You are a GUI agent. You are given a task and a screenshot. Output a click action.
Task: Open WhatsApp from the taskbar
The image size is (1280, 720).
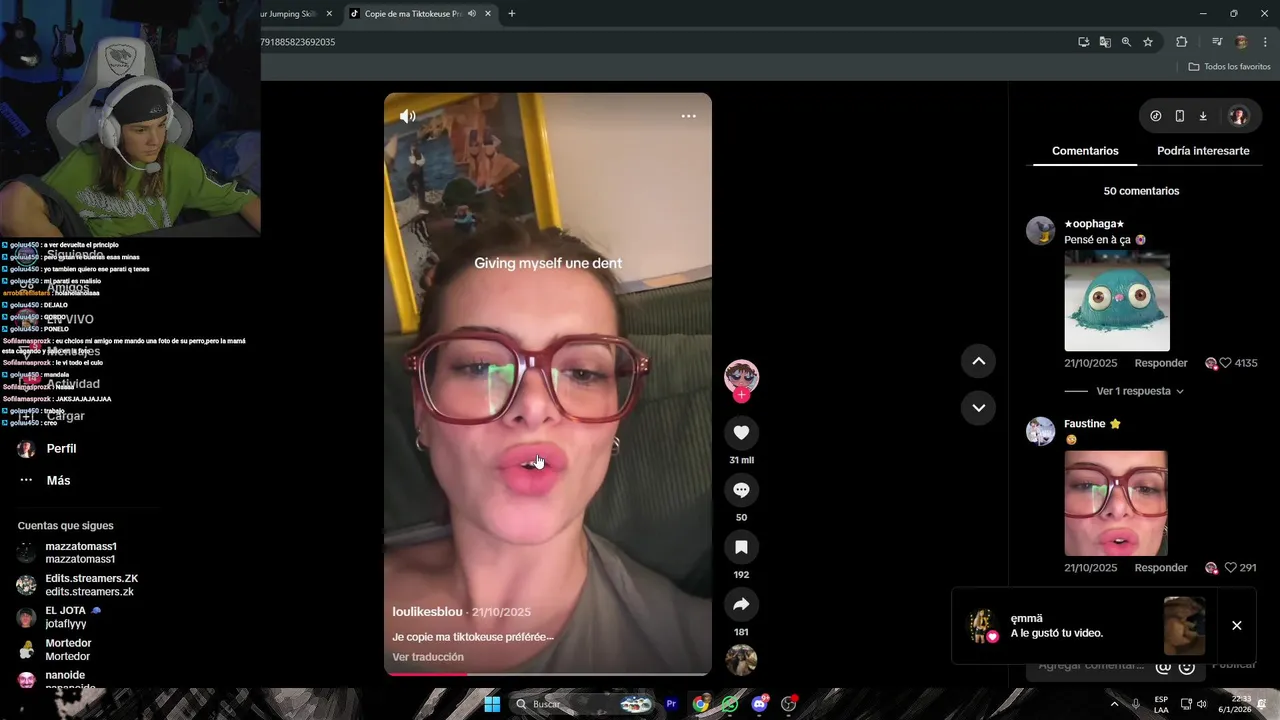[x=730, y=704]
